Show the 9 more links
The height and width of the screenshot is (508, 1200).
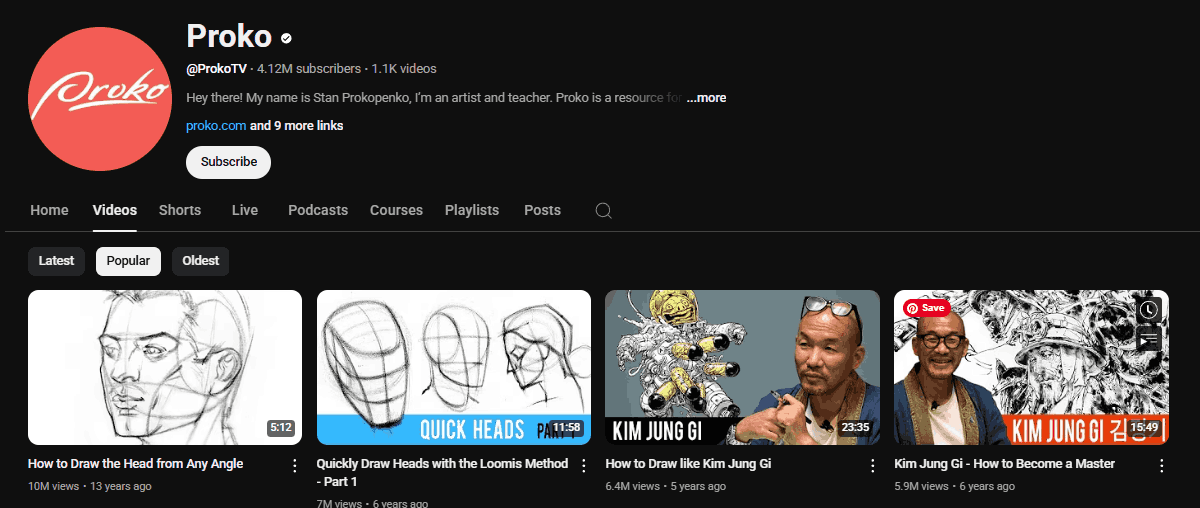point(297,126)
